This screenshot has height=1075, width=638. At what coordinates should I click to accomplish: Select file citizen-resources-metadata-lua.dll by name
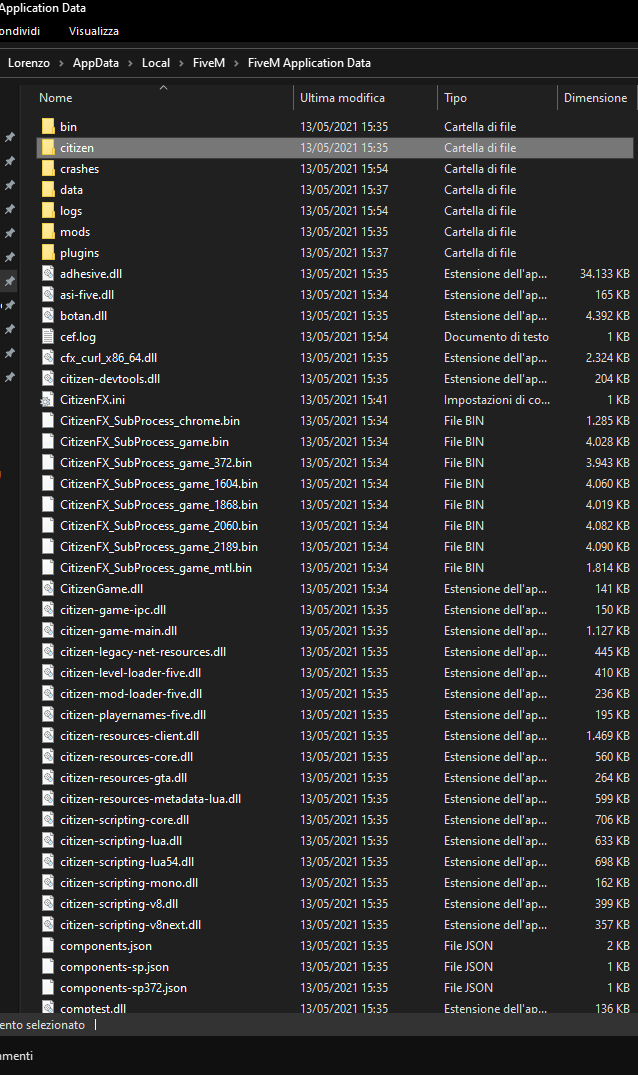tap(151, 799)
